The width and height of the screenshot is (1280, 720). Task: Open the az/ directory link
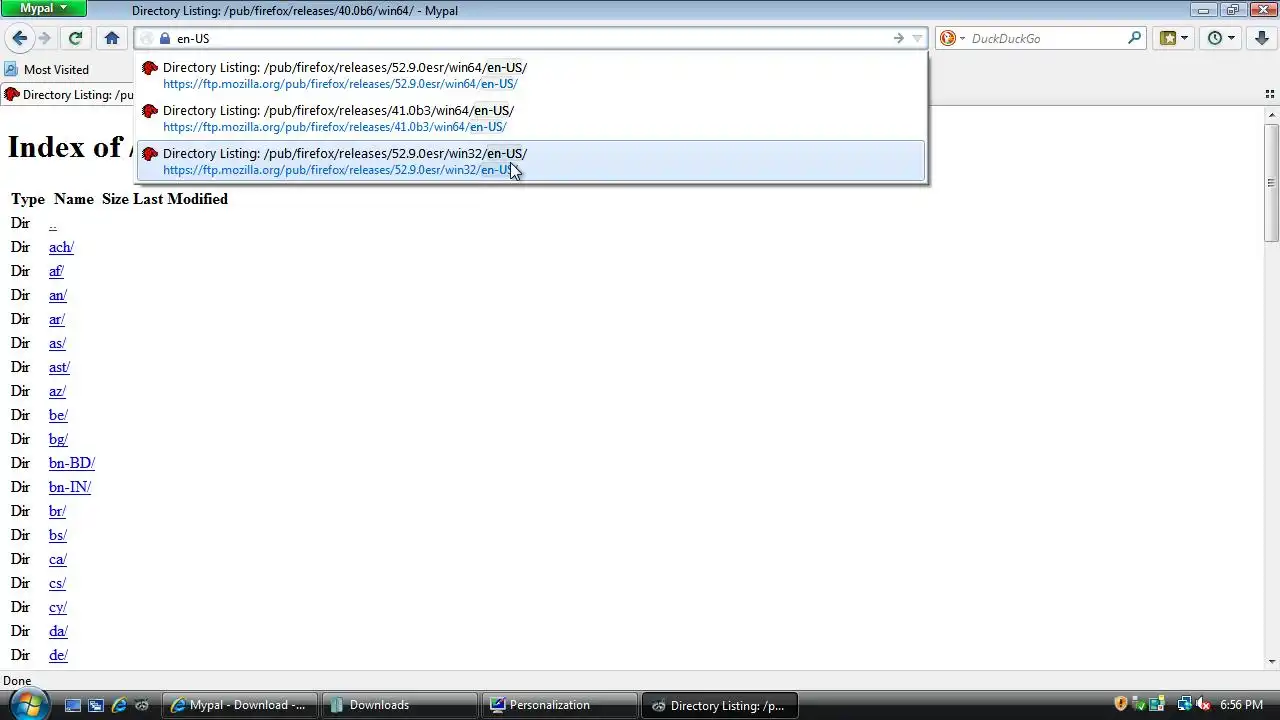(x=57, y=391)
